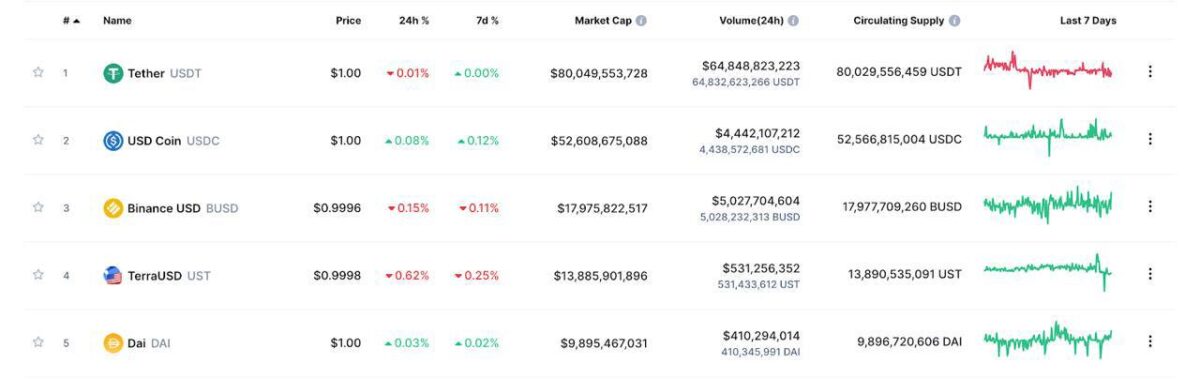This screenshot has height=379, width=1200.
Task: Show Circulating Supply info tooltip icon
Action: [x=955, y=20]
